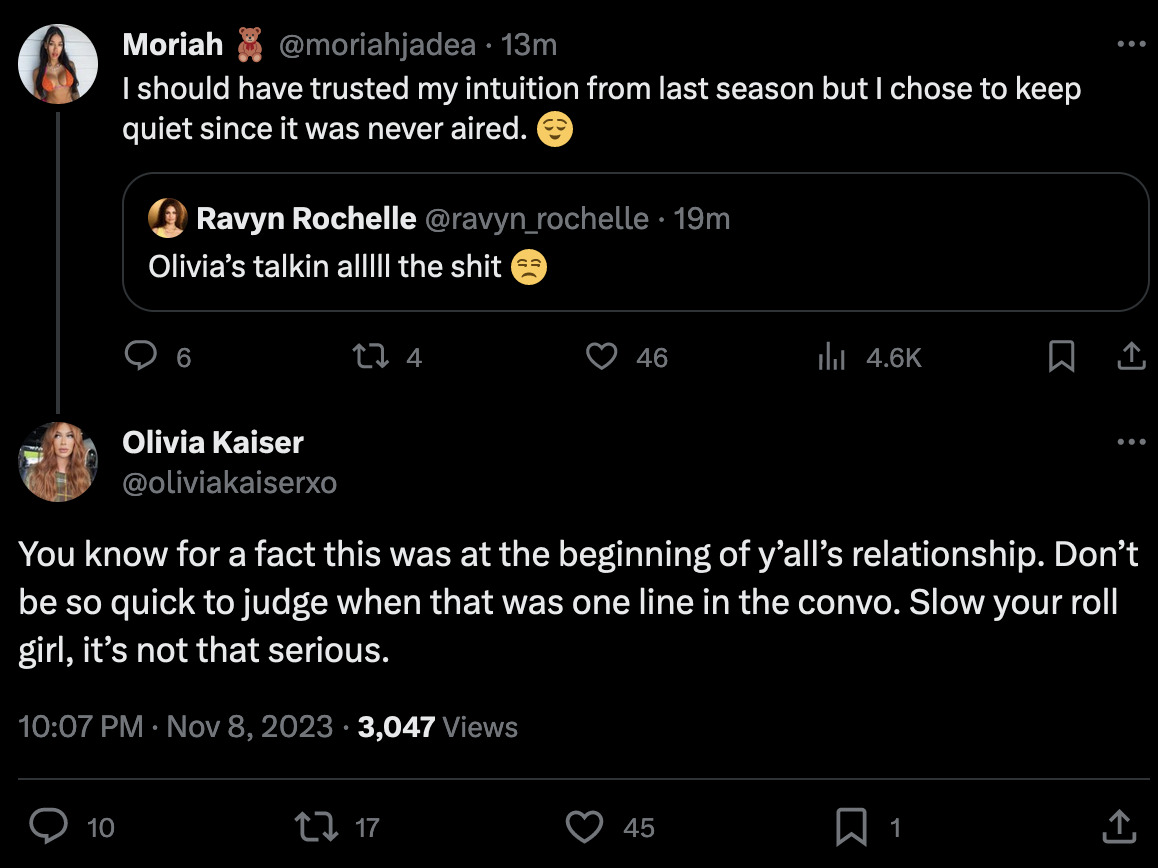Open Olivia Kaiser display name link

(213, 442)
